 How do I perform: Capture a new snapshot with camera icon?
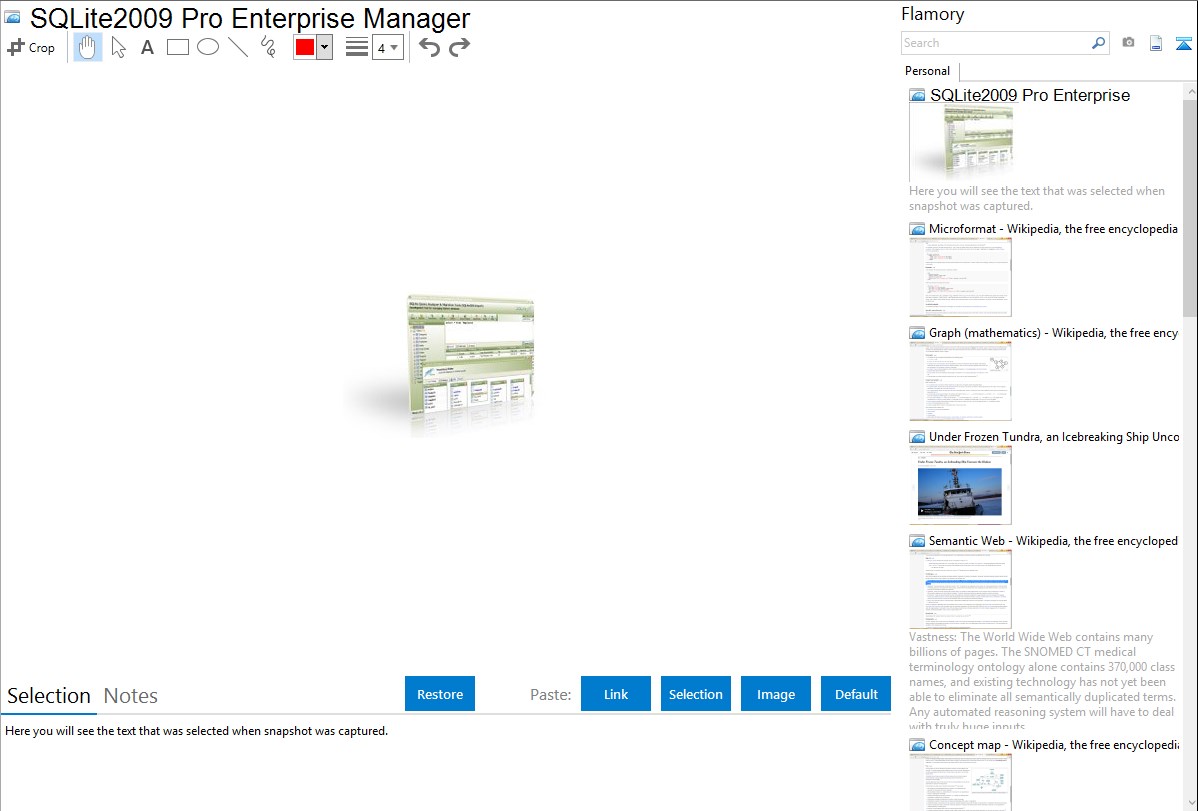[x=1128, y=43]
